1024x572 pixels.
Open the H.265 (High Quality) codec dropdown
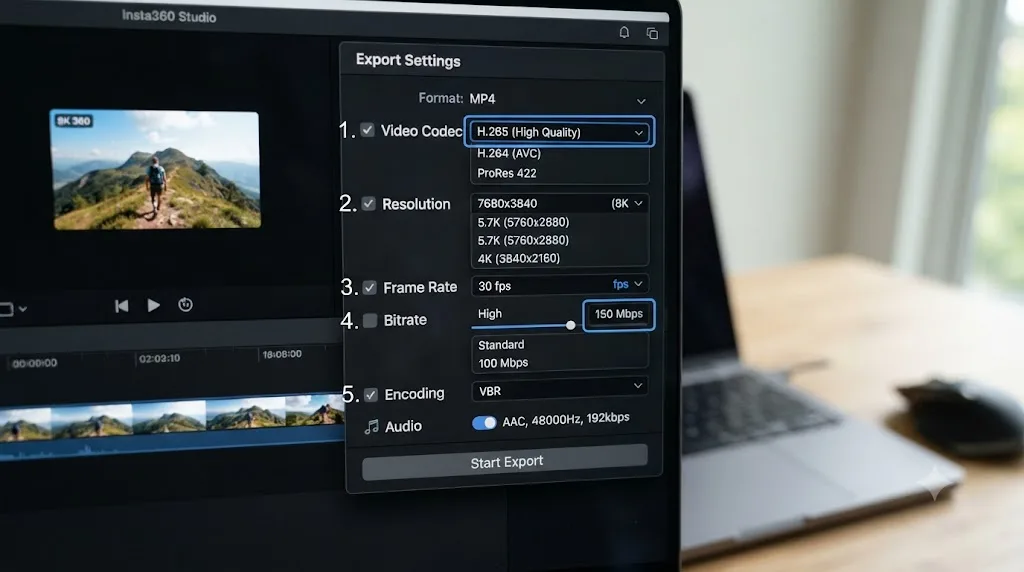559,132
